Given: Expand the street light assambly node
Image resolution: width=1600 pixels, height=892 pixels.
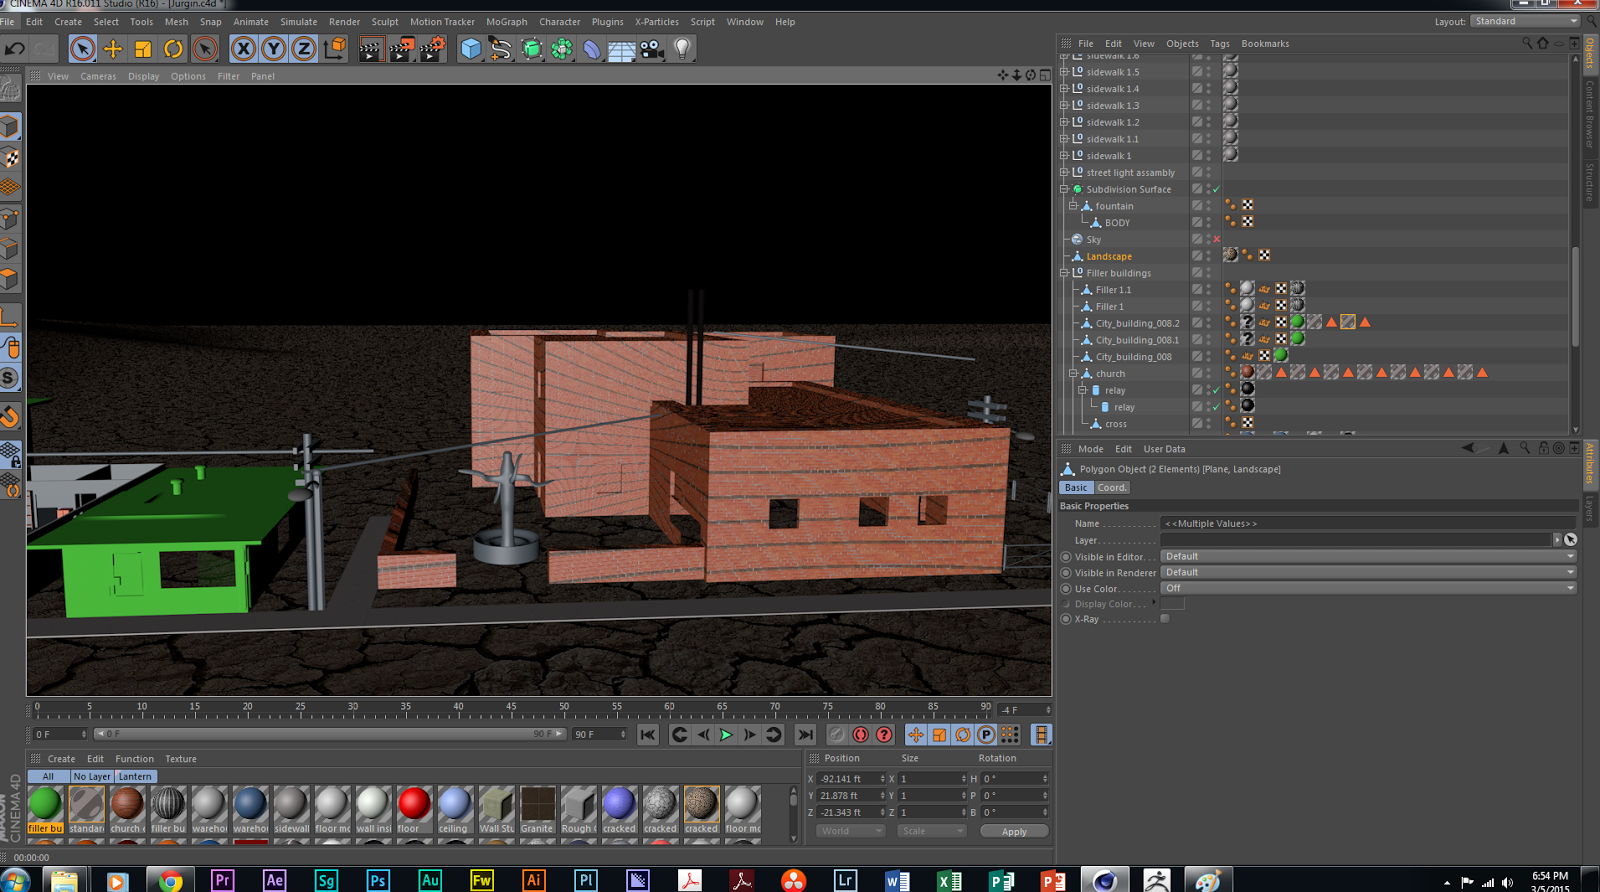Looking at the screenshot, I should 1065,172.
